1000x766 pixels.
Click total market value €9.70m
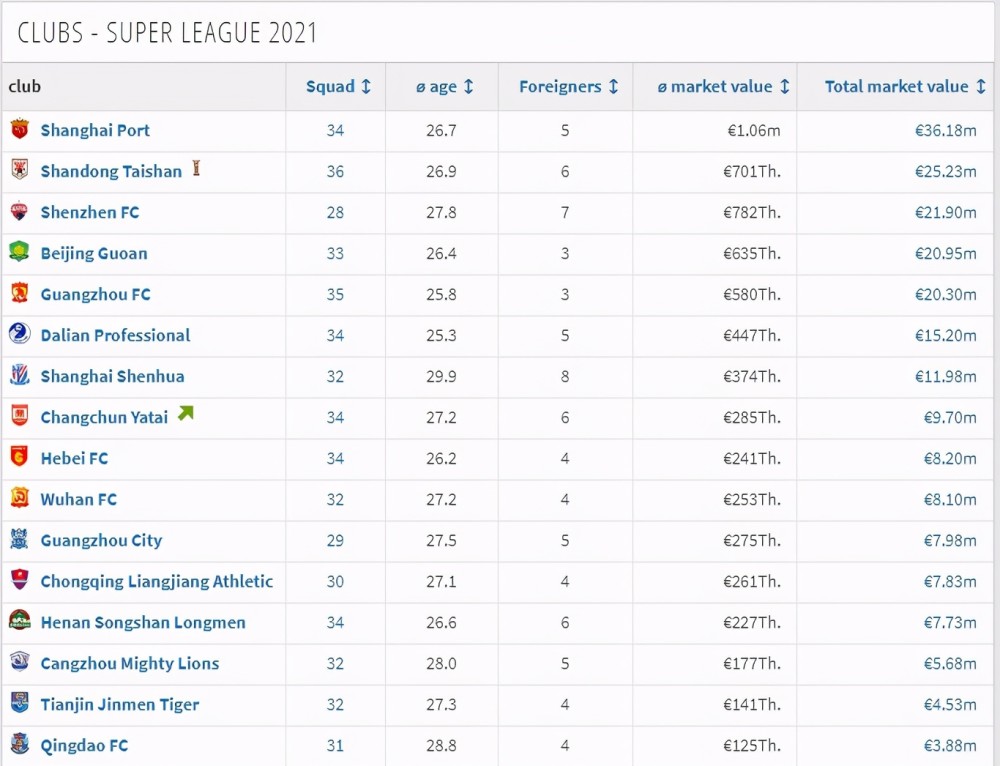click(x=950, y=417)
